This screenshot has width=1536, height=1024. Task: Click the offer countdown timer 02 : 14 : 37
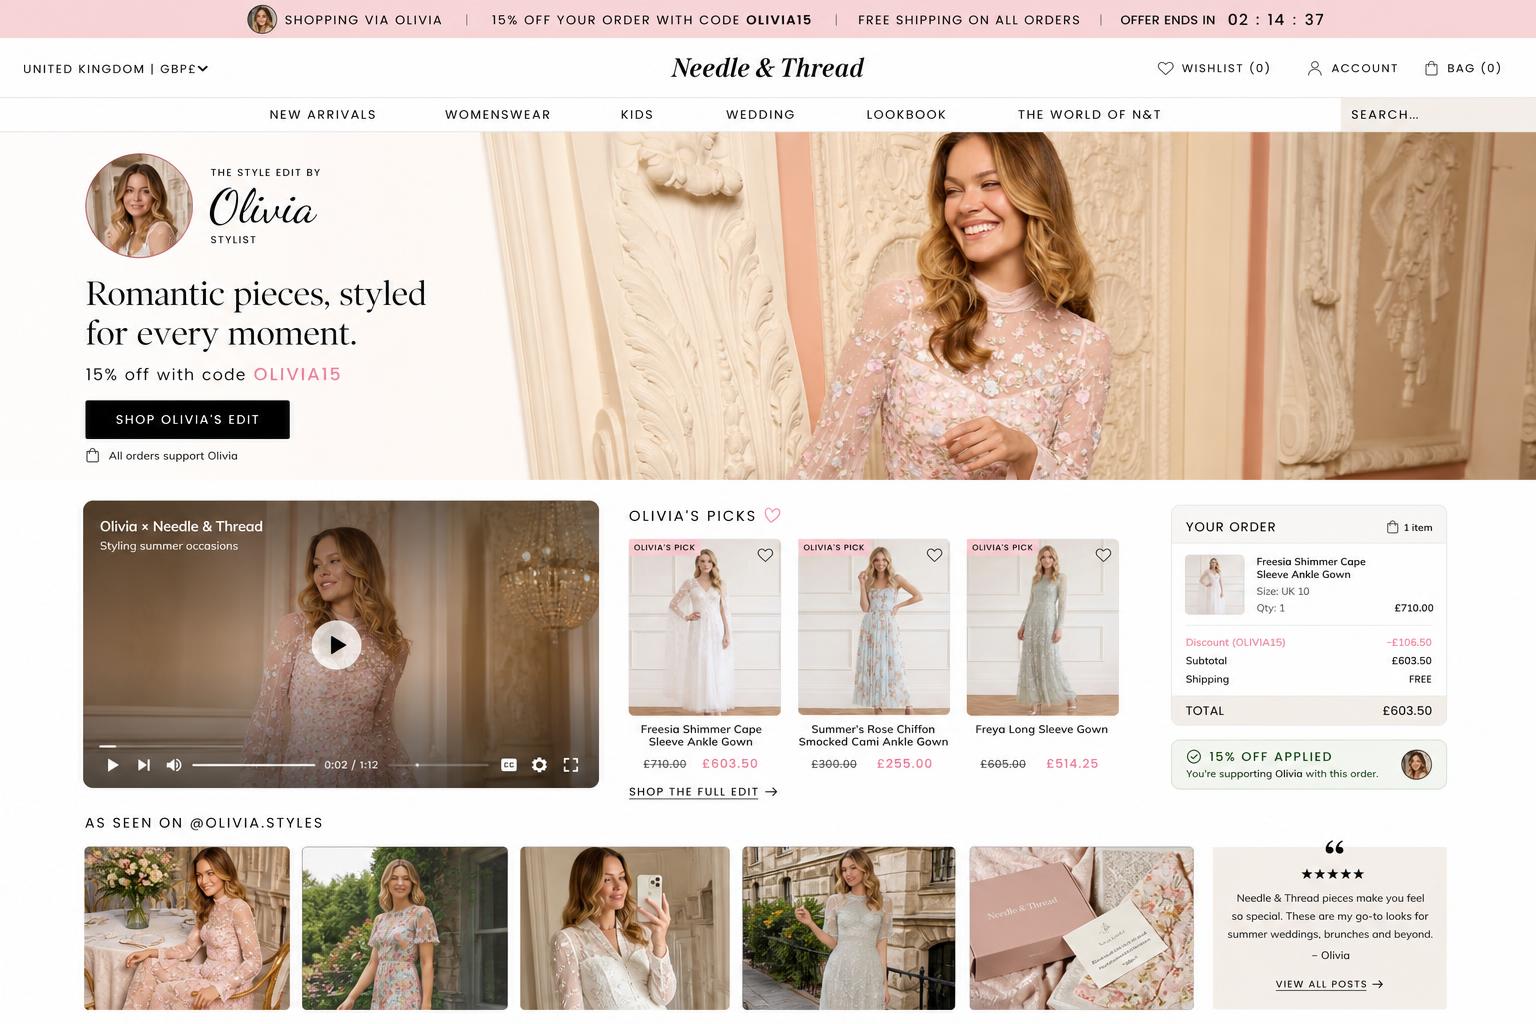[1276, 19]
